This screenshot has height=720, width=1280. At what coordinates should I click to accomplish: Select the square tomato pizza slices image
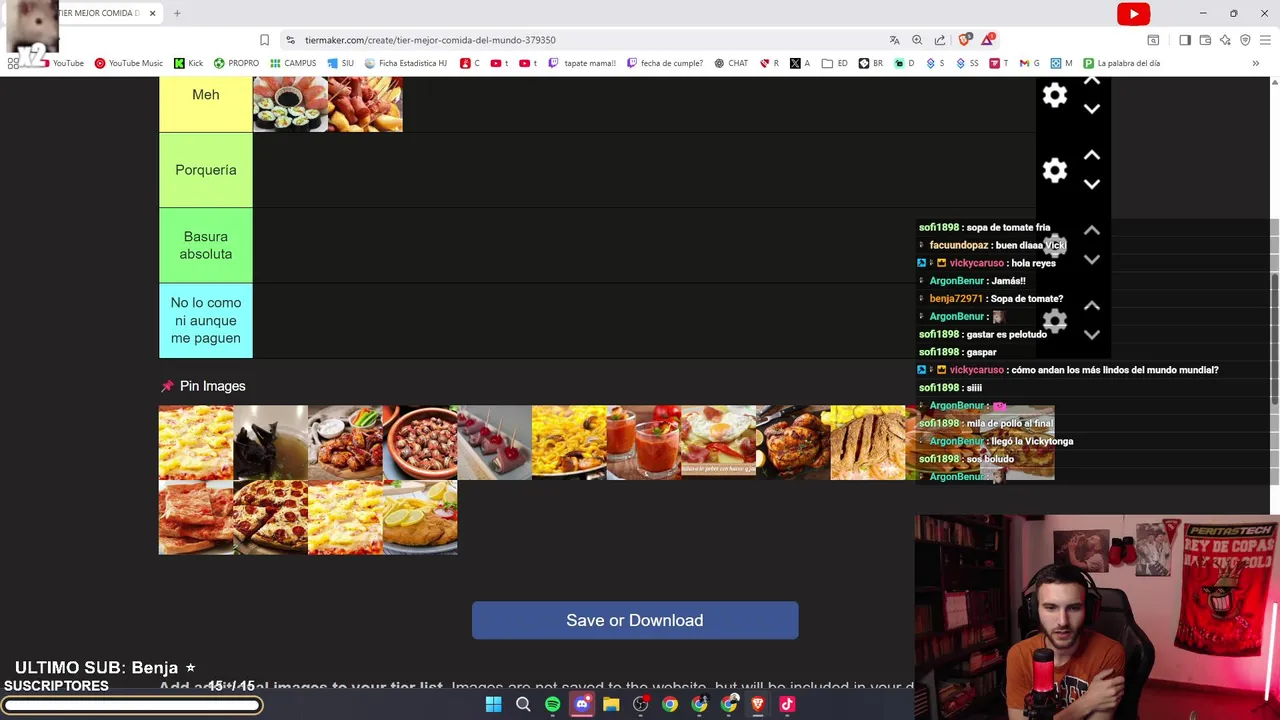point(196,517)
